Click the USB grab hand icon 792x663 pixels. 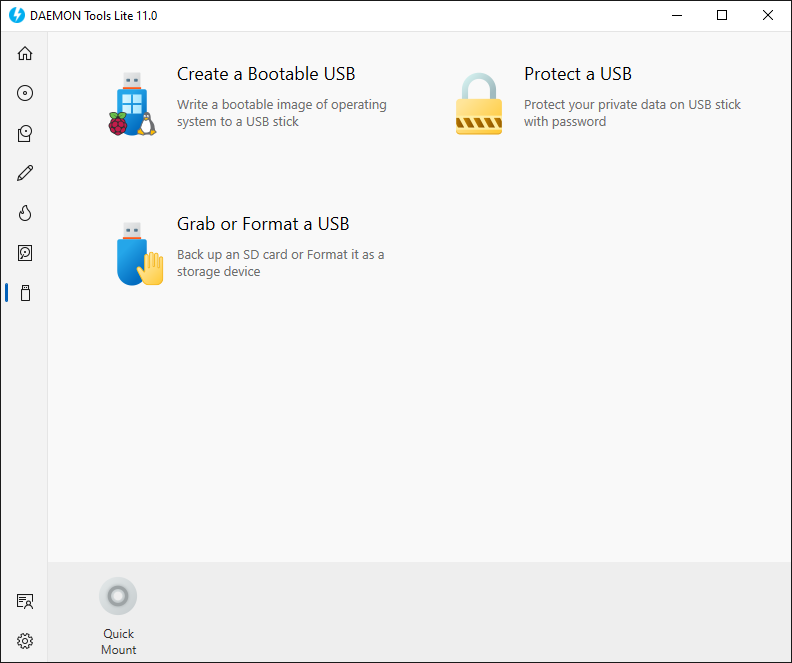[x=140, y=253]
